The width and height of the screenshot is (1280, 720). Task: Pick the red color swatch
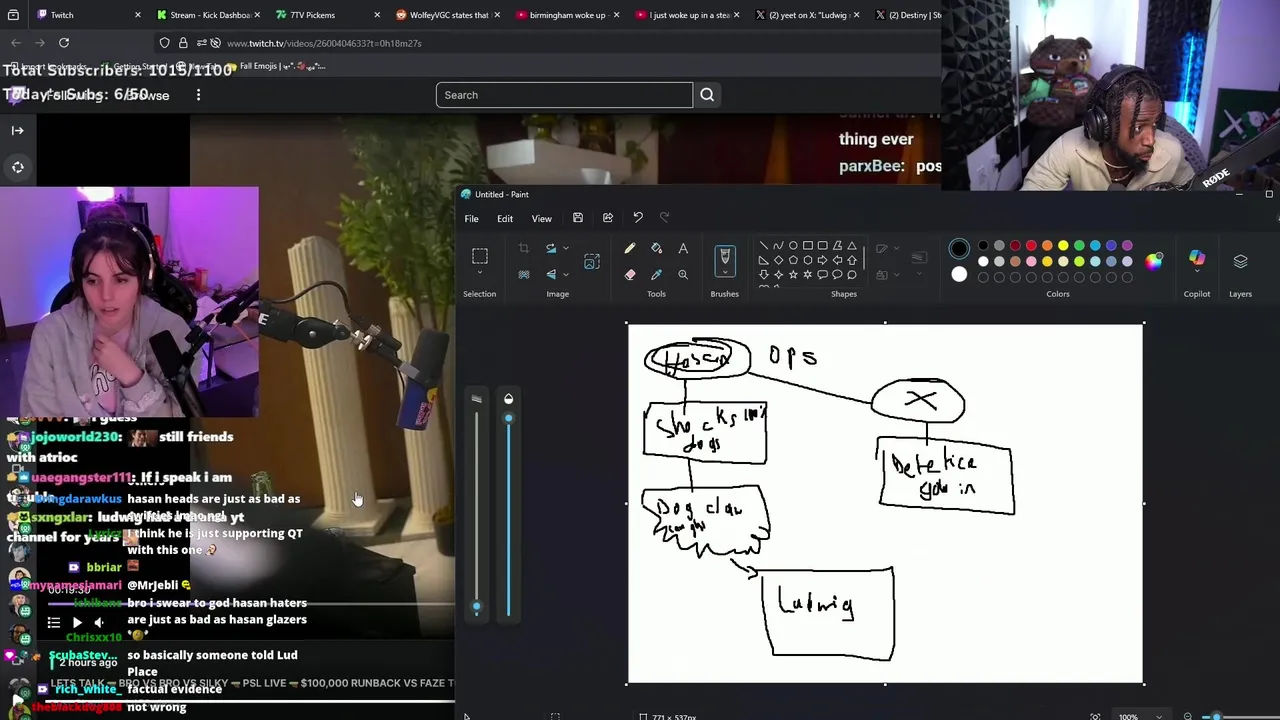click(1031, 245)
